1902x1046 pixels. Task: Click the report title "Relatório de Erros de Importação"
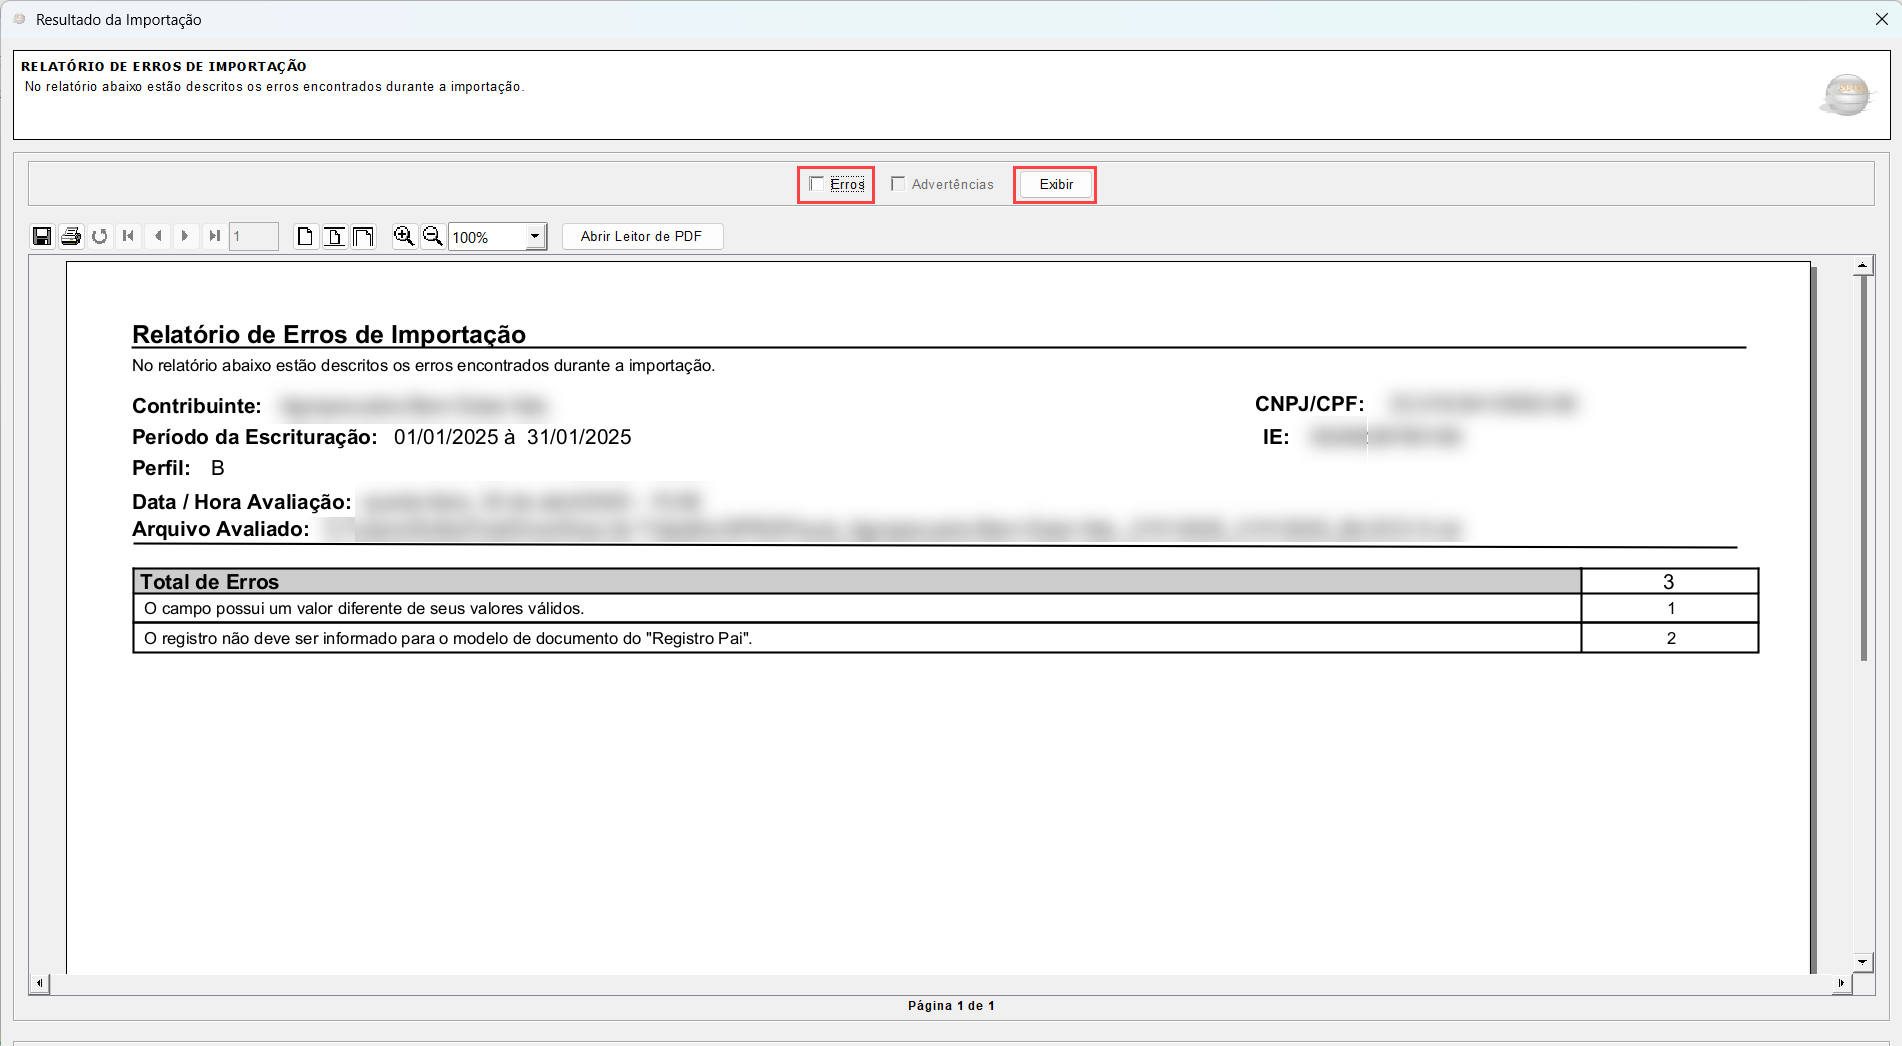pyautogui.click(x=329, y=334)
